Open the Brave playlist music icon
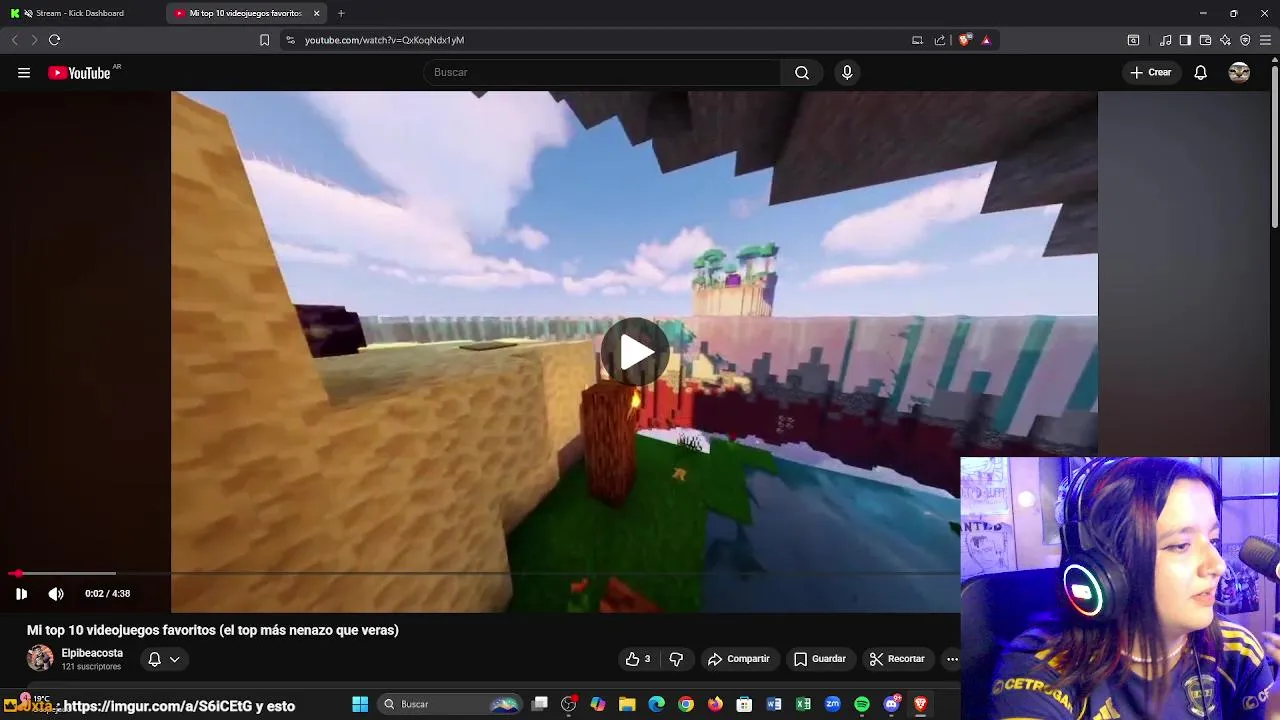Viewport: 1280px width, 720px height. 1166,40
